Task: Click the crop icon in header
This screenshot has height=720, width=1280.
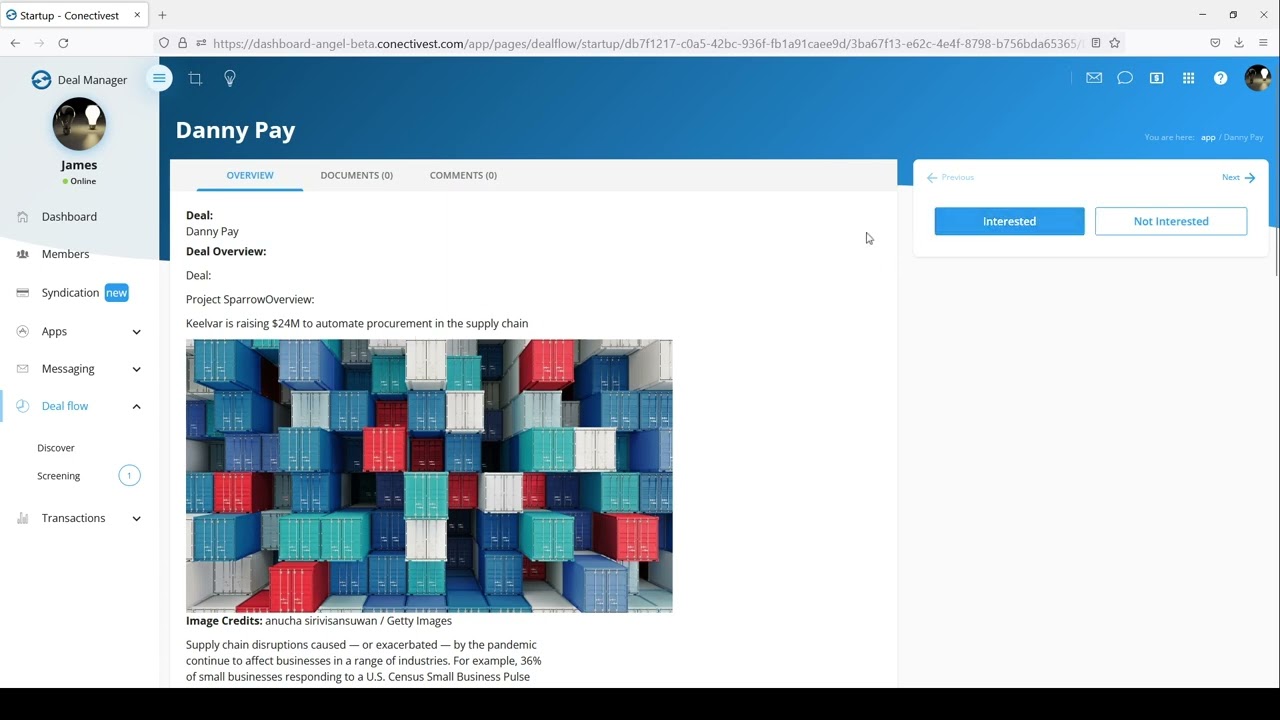Action: point(195,78)
